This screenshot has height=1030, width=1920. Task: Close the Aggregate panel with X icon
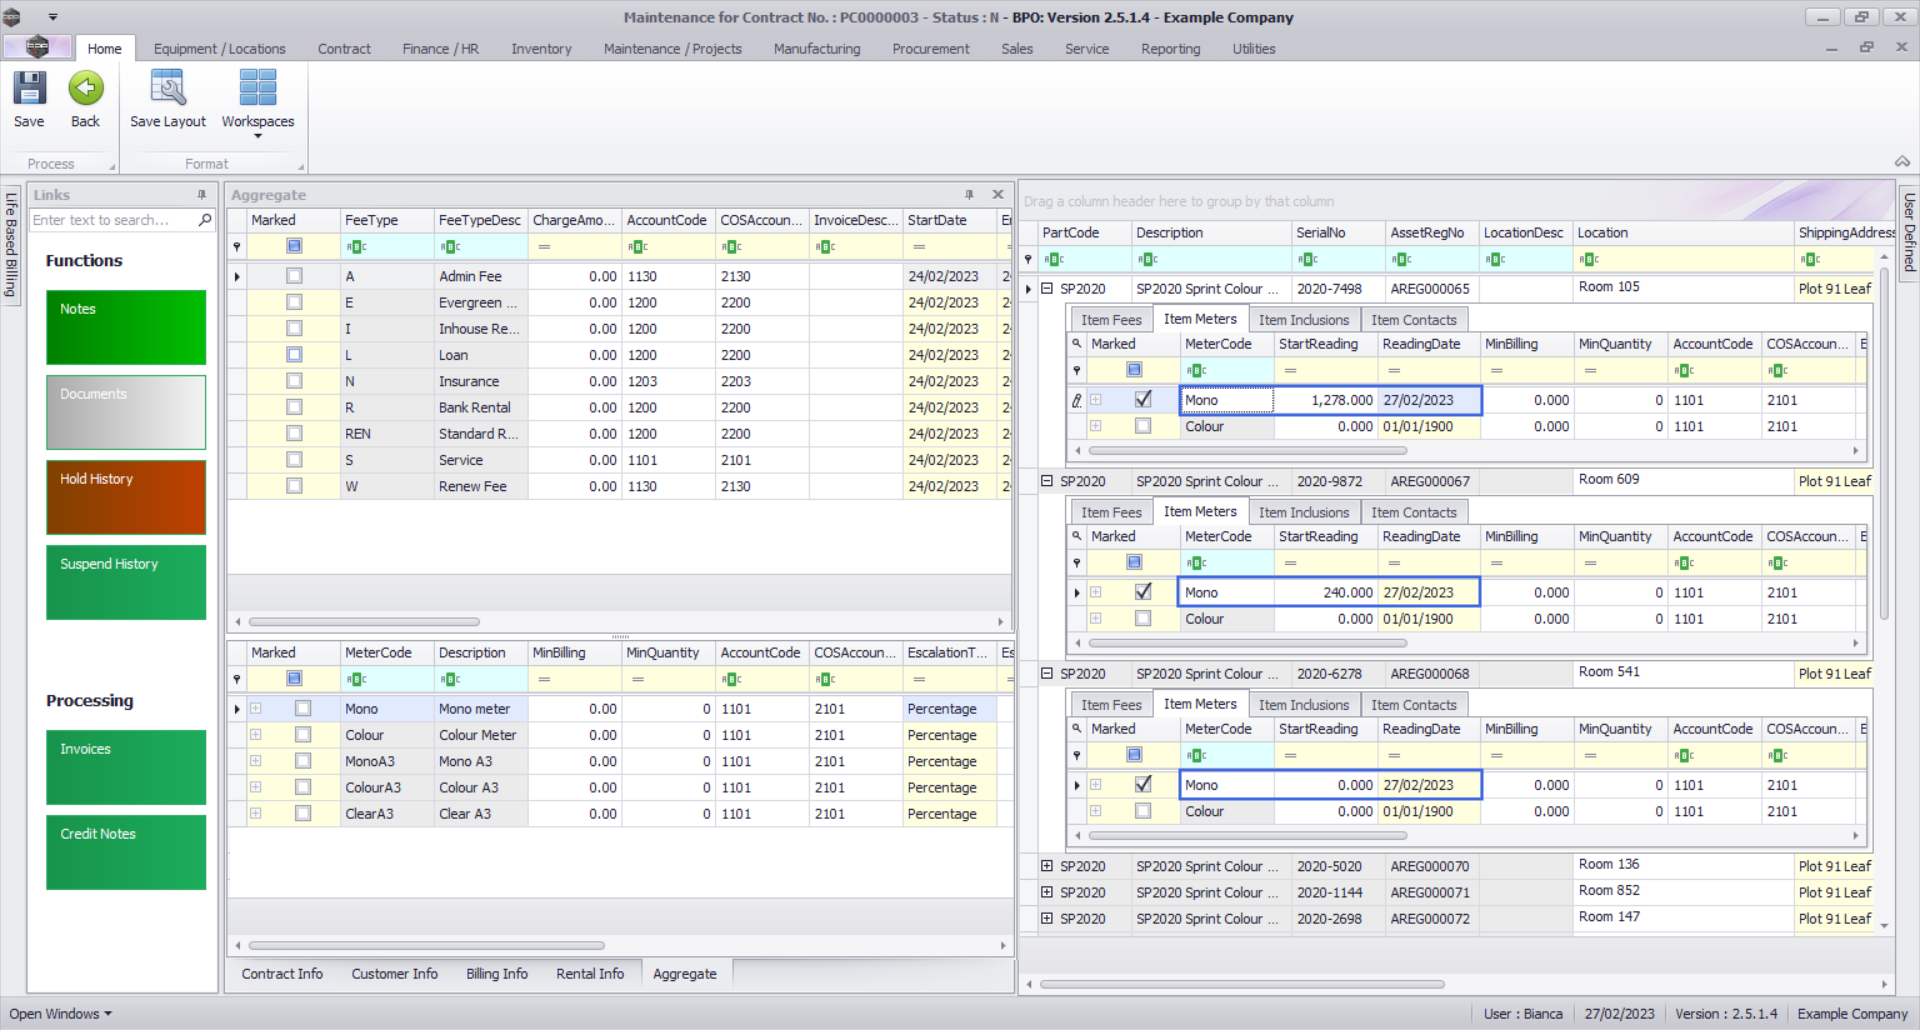click(997, 195)
